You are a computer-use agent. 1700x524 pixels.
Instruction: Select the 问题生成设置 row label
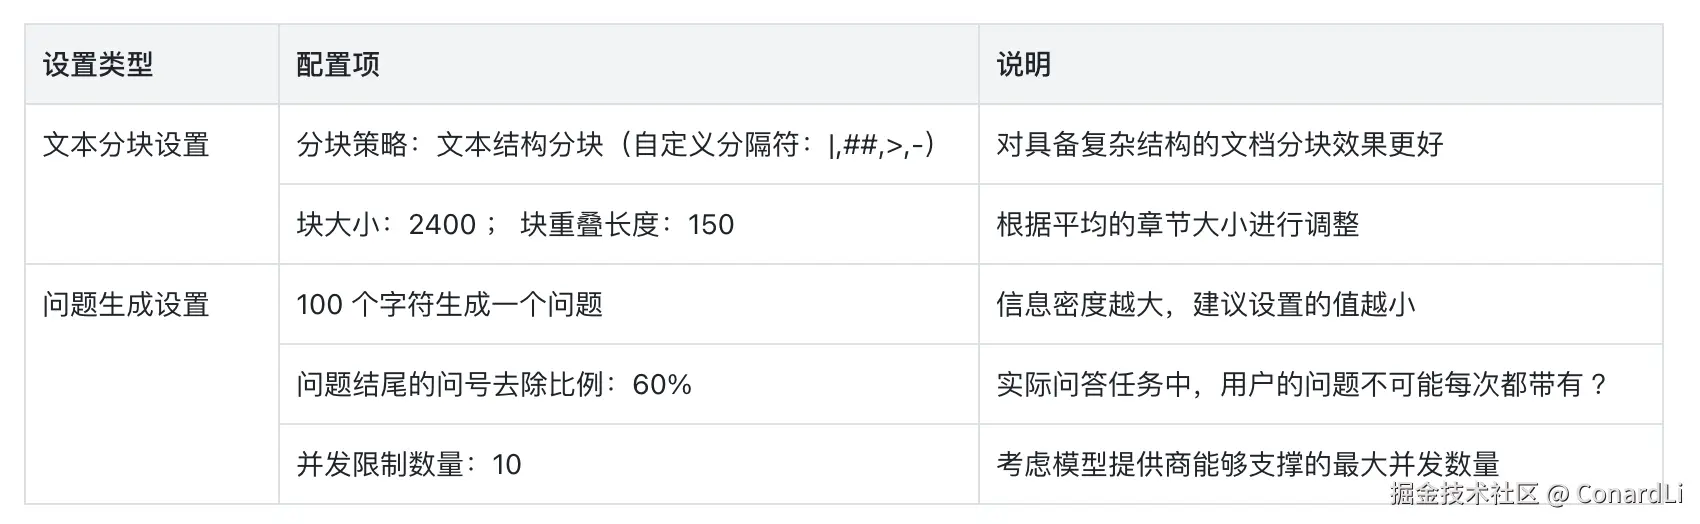point(126,305)
